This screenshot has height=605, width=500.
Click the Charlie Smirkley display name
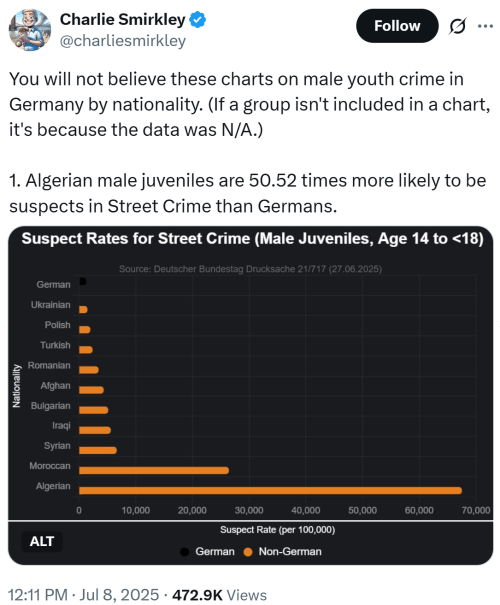click(123, 19)
